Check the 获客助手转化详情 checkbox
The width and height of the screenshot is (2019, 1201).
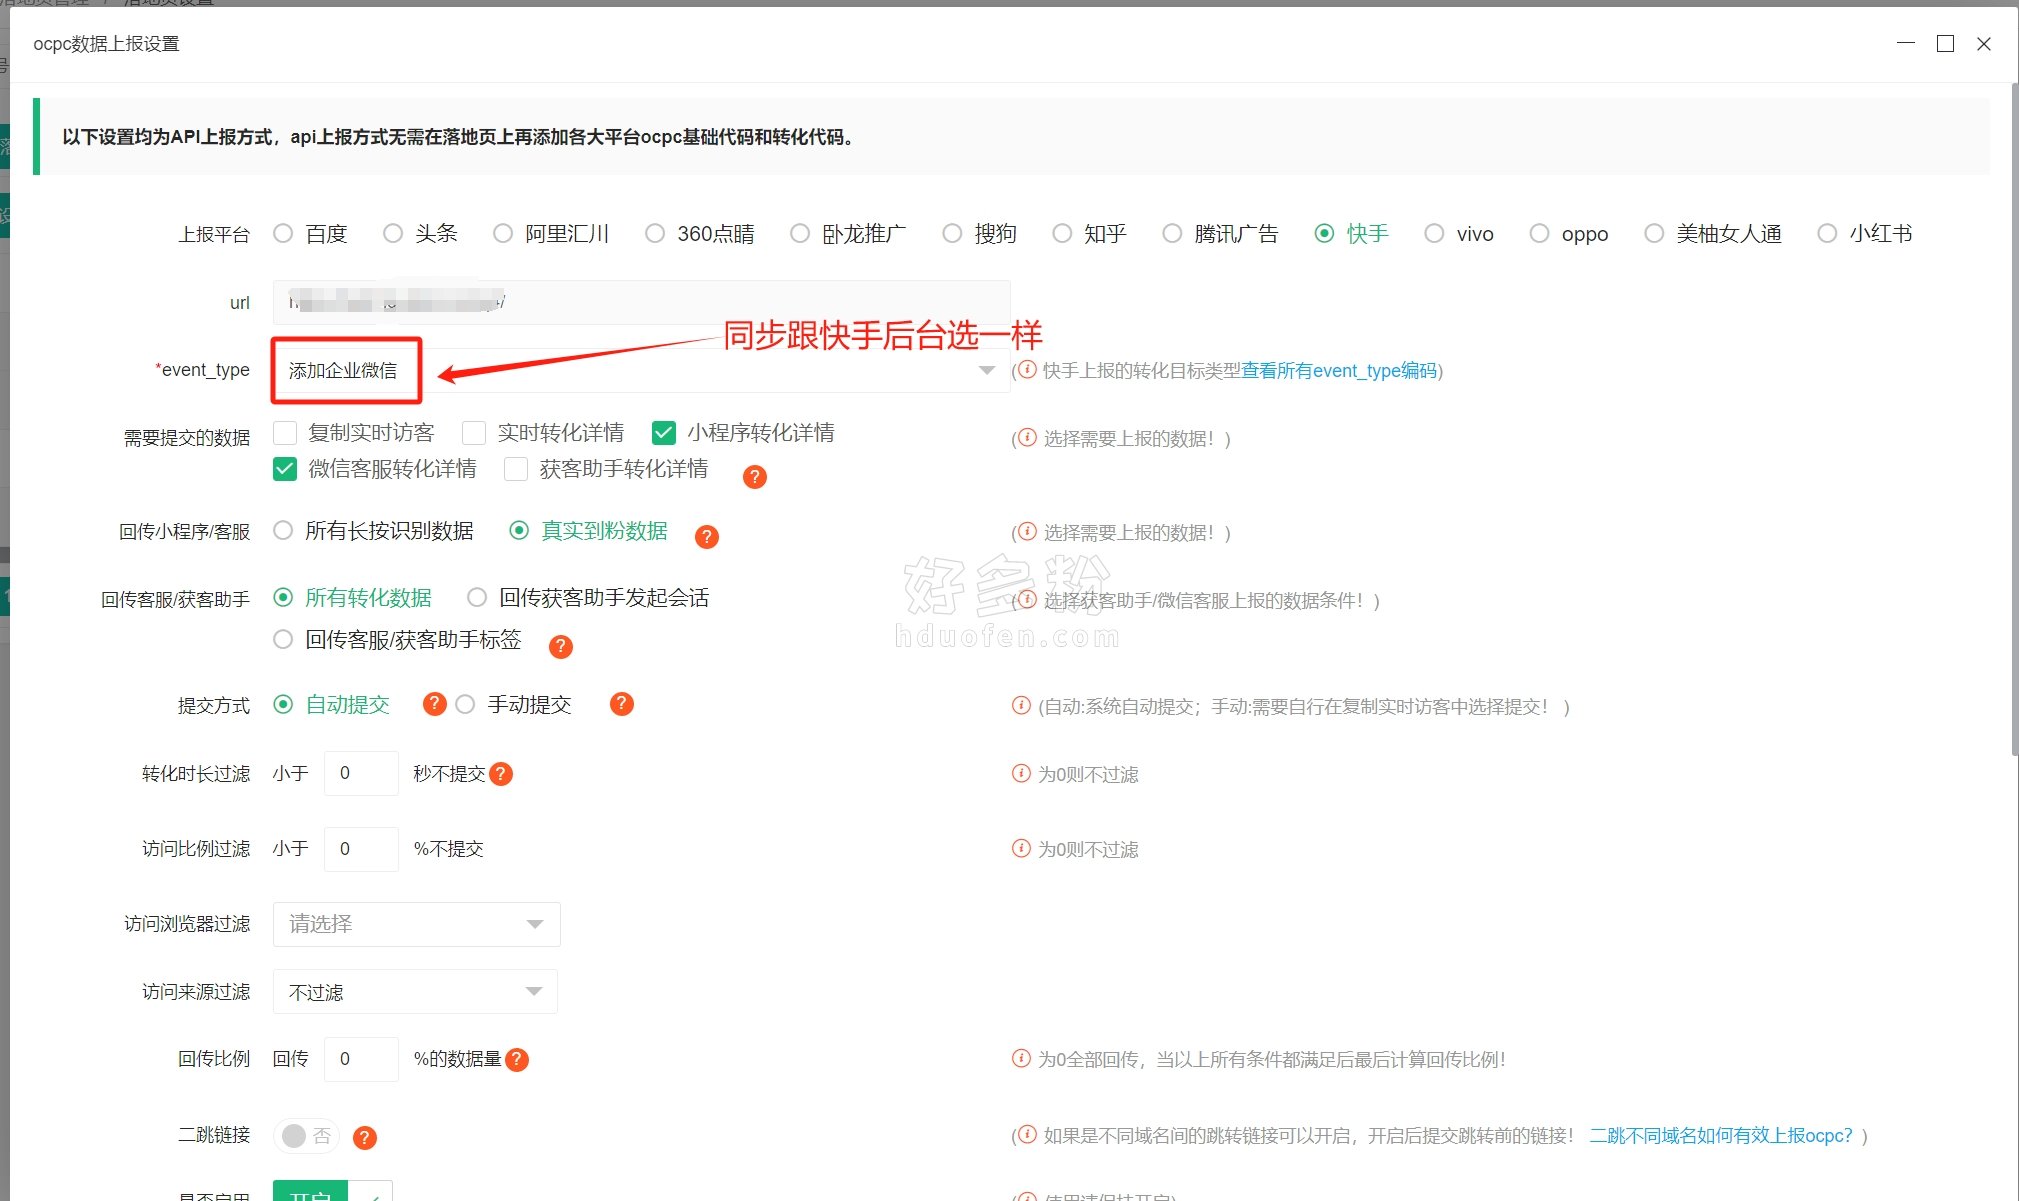516,469
